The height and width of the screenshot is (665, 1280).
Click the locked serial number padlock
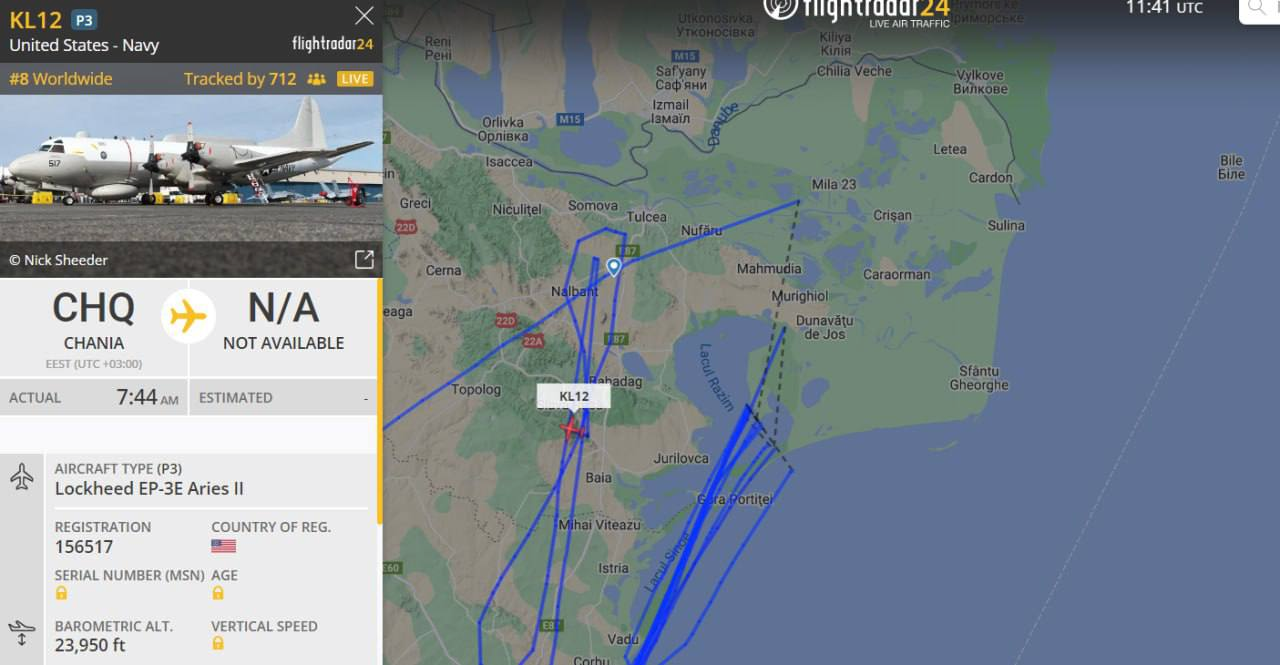point(61,593)
